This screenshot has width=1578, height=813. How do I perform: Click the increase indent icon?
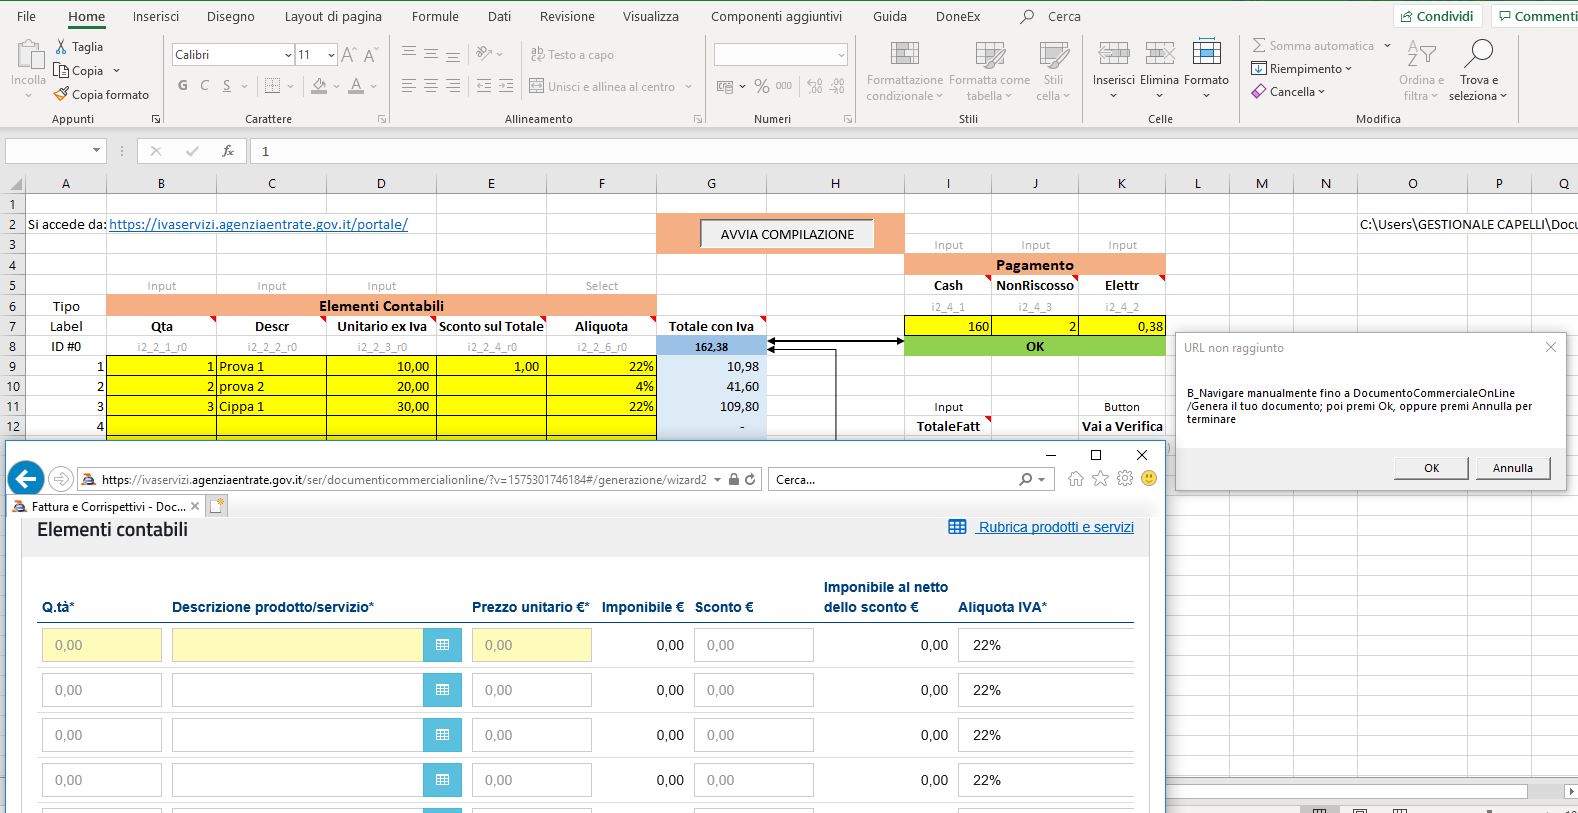click(508, 86)
